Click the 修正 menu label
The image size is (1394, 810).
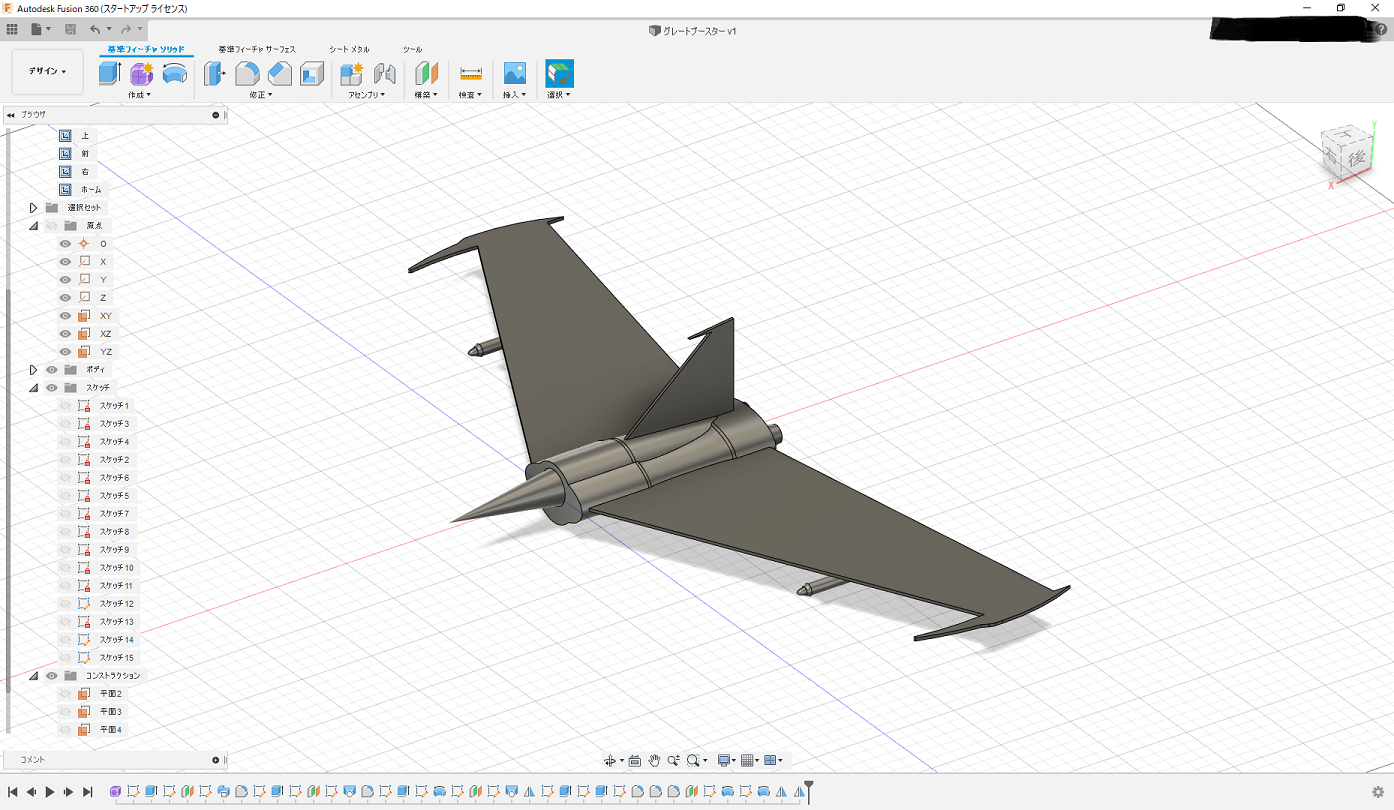pos(260,95)
